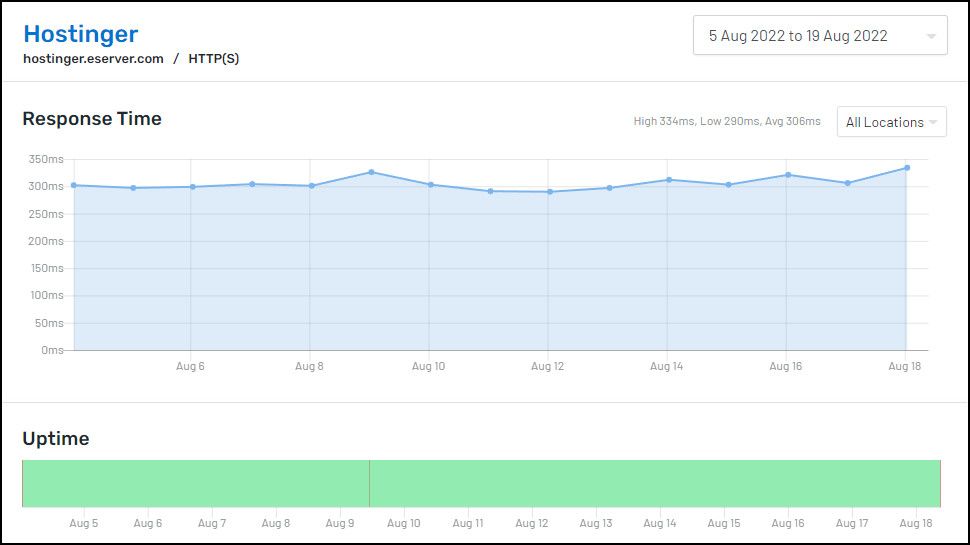Click the Aug 18 label on response chart

click(x=904, y=366)
